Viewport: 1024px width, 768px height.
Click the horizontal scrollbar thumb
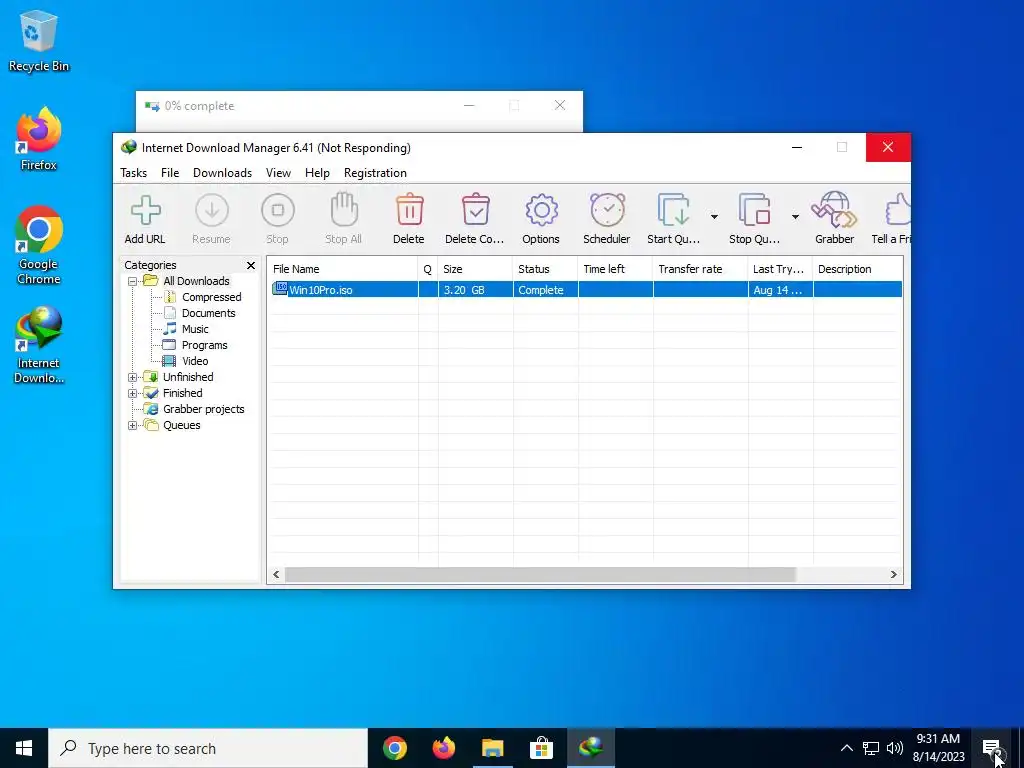[540, 575]
